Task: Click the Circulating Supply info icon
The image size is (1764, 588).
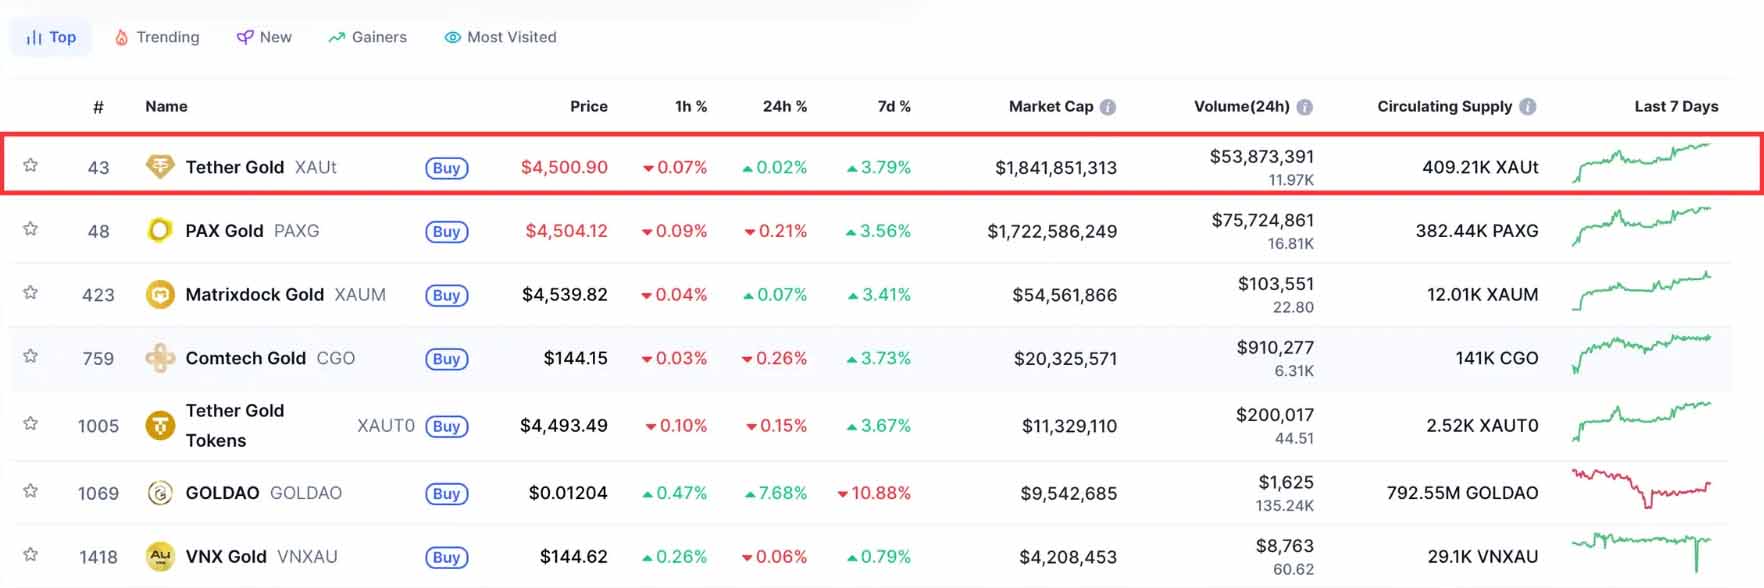Action: coord(1527,107)
